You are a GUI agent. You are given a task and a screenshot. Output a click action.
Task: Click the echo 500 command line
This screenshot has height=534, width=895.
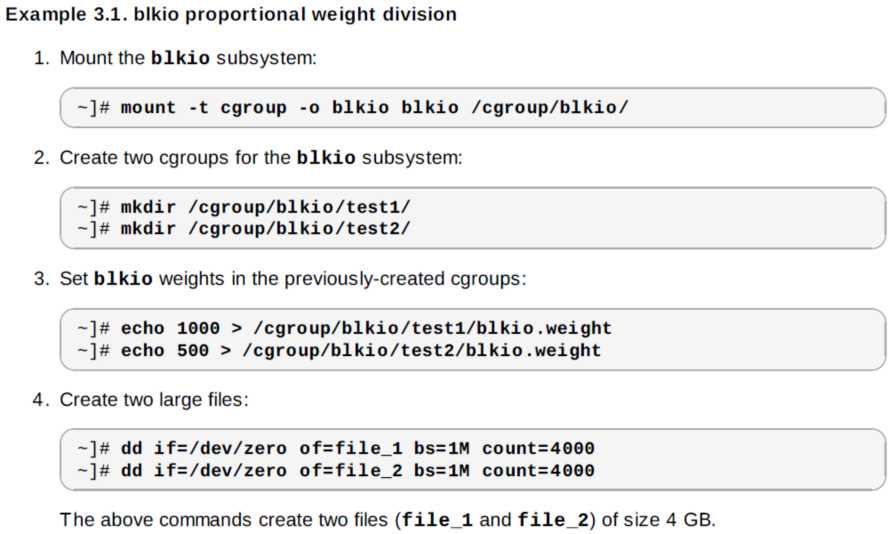coord(361,350)
